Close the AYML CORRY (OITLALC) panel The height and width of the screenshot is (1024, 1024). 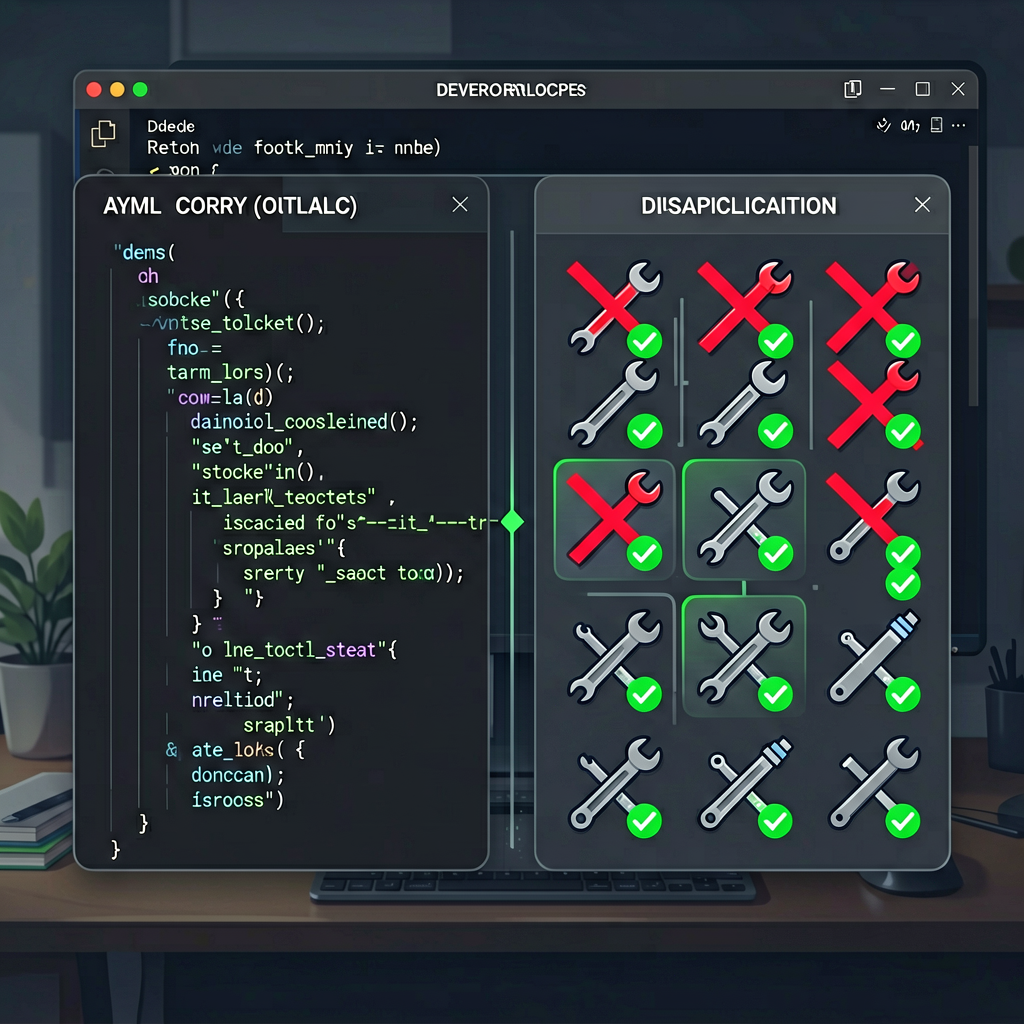(x=460, y=204)
